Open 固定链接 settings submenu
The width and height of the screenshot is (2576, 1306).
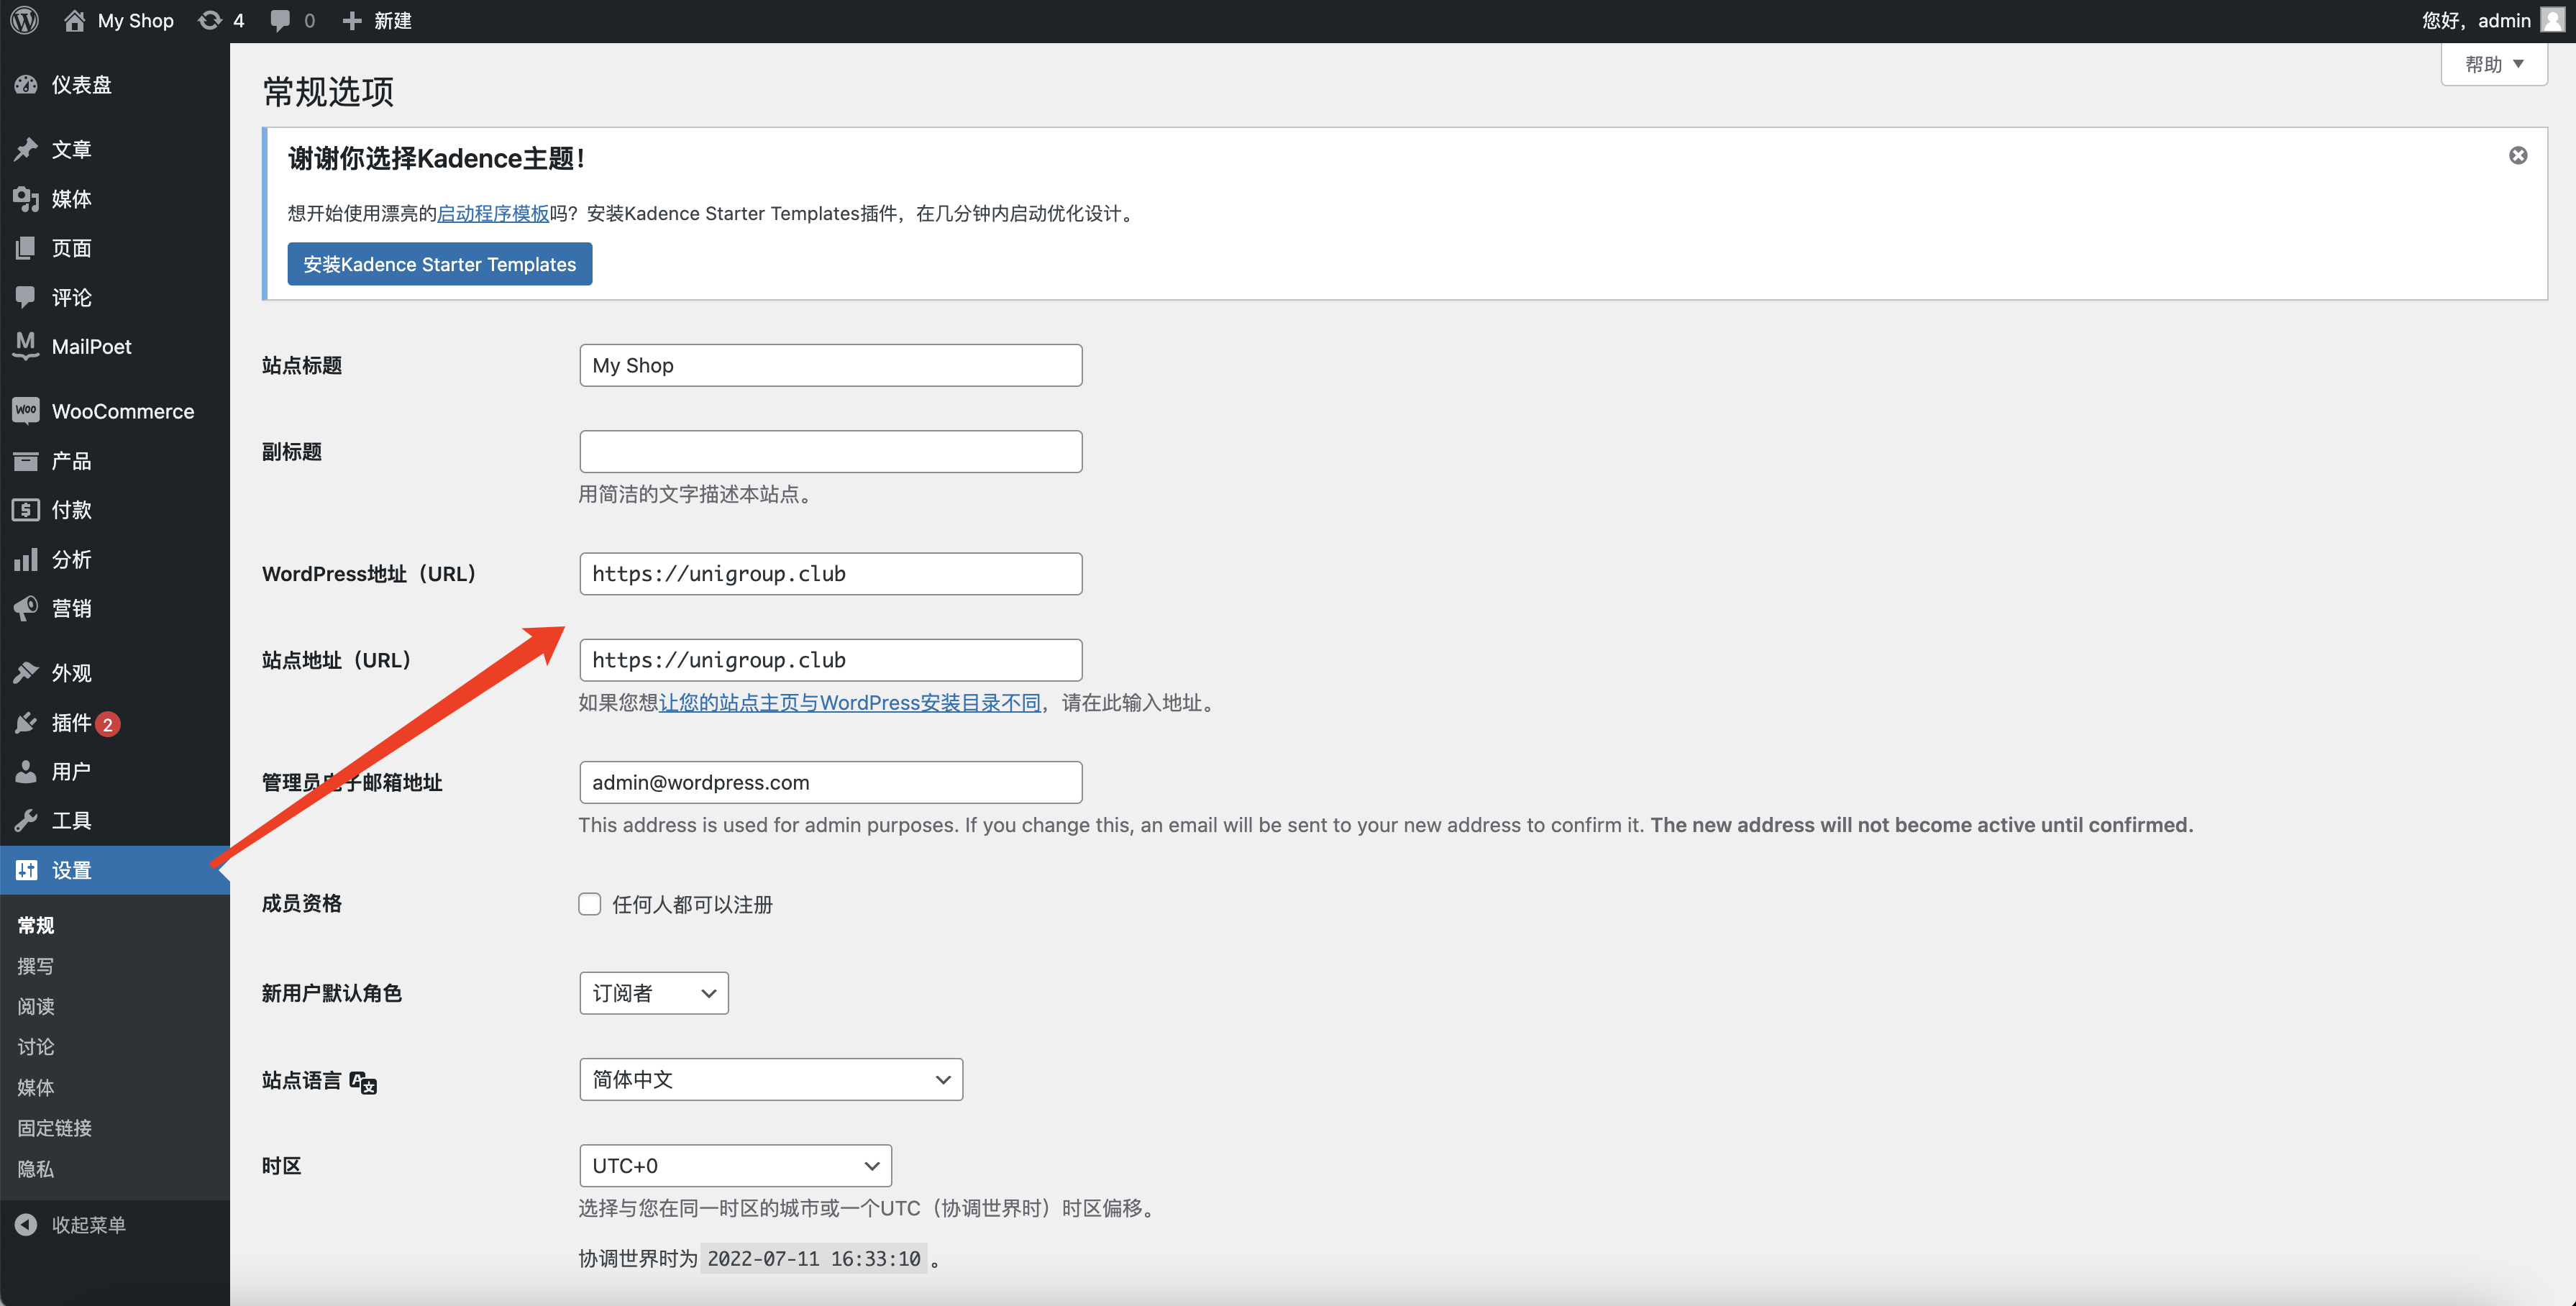[55, 1127]
